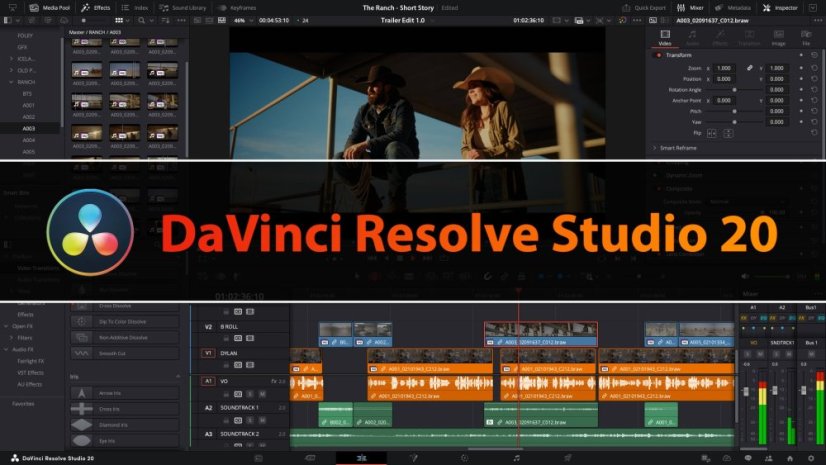Image resolution: width=826 pixels, height=465 pixels.
Task: Open the viewer options ellipsis menu
Action: point(637,20)
